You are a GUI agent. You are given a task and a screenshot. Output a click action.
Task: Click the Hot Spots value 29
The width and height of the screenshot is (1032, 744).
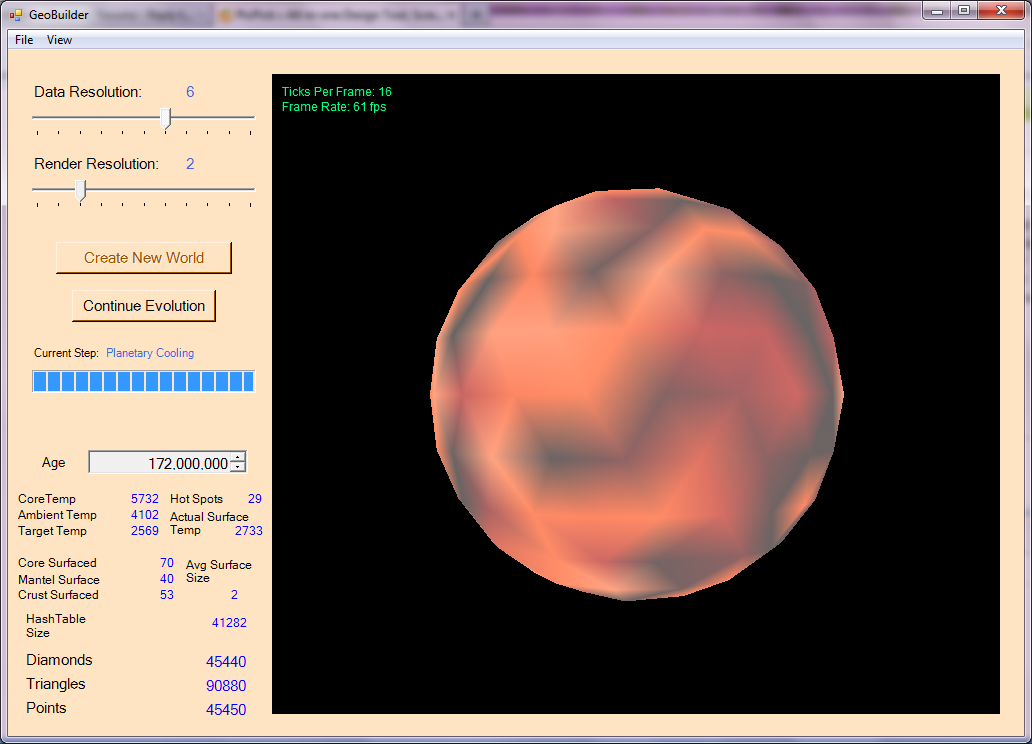(x=255, y=498)
